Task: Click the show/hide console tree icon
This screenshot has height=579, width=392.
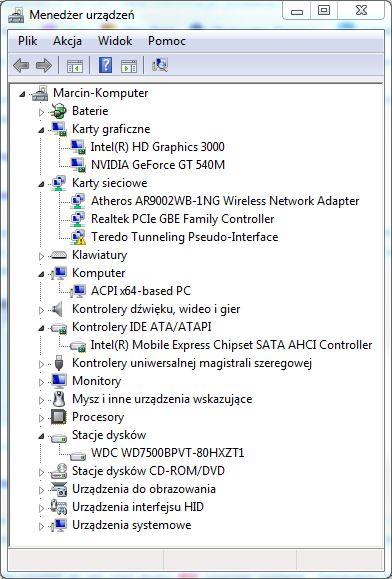Action: coord(75,66)
